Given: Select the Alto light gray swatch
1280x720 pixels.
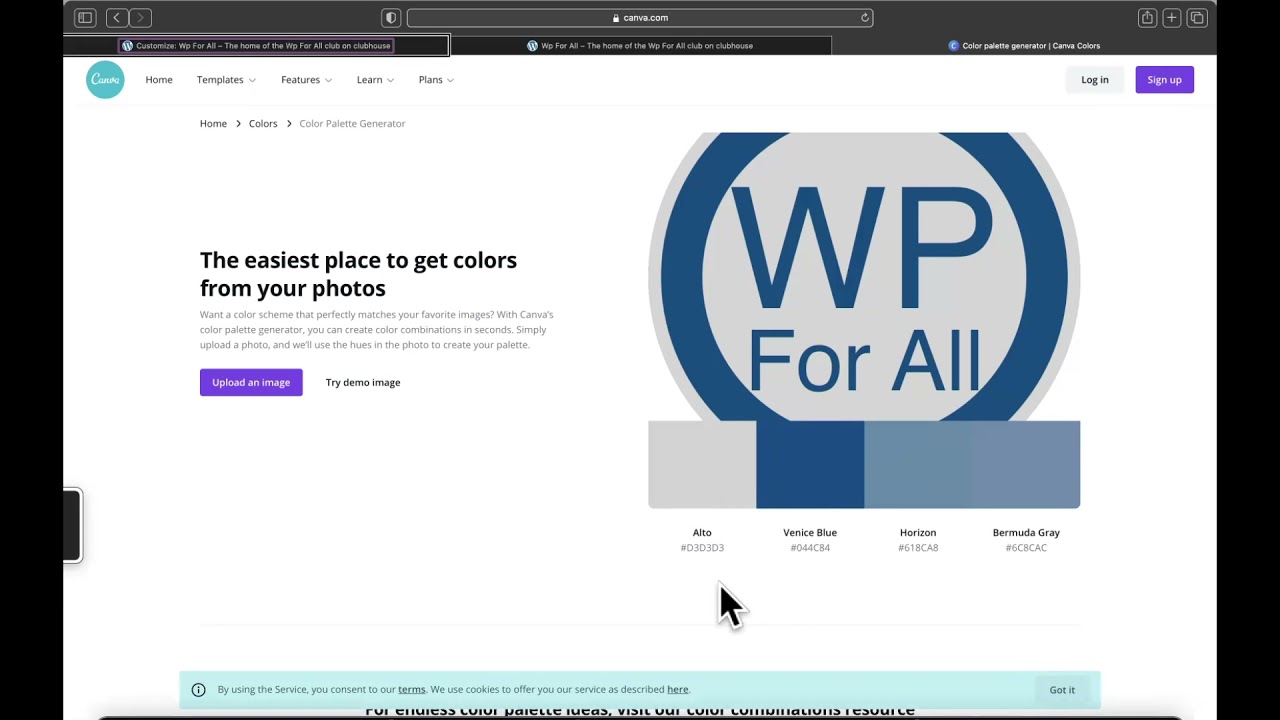Looking at the screenshot, I should pos(702,465).
